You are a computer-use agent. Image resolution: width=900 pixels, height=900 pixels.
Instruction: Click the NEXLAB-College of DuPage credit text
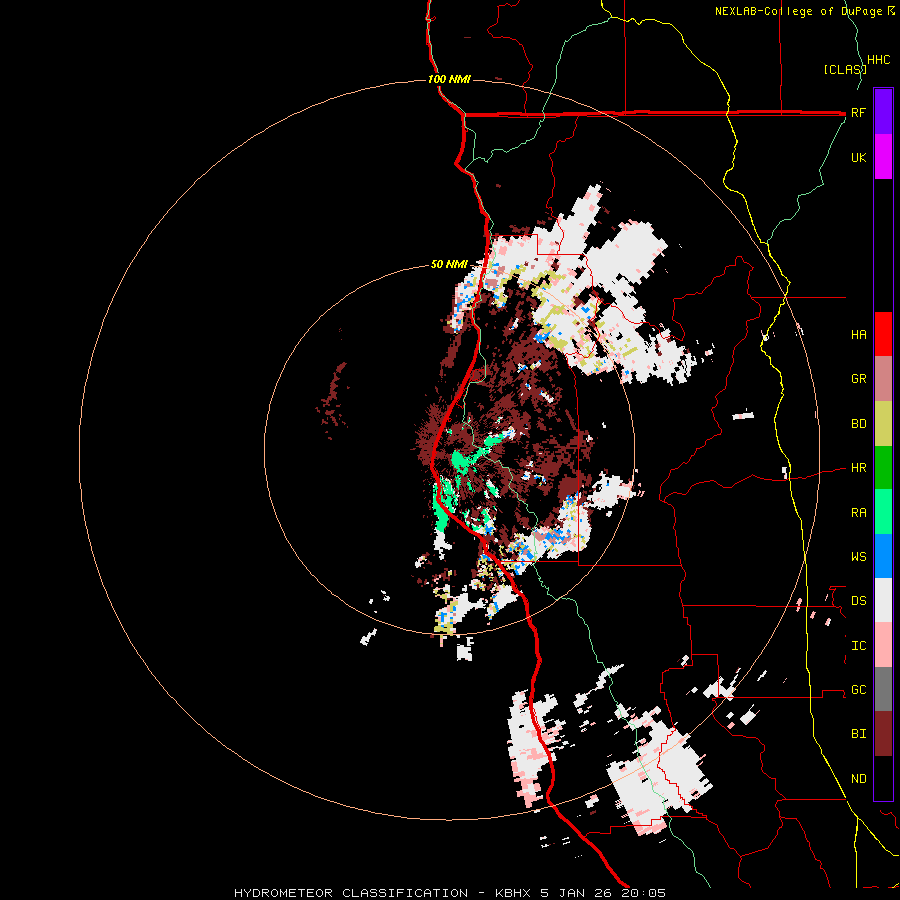[x=800, y=11]
